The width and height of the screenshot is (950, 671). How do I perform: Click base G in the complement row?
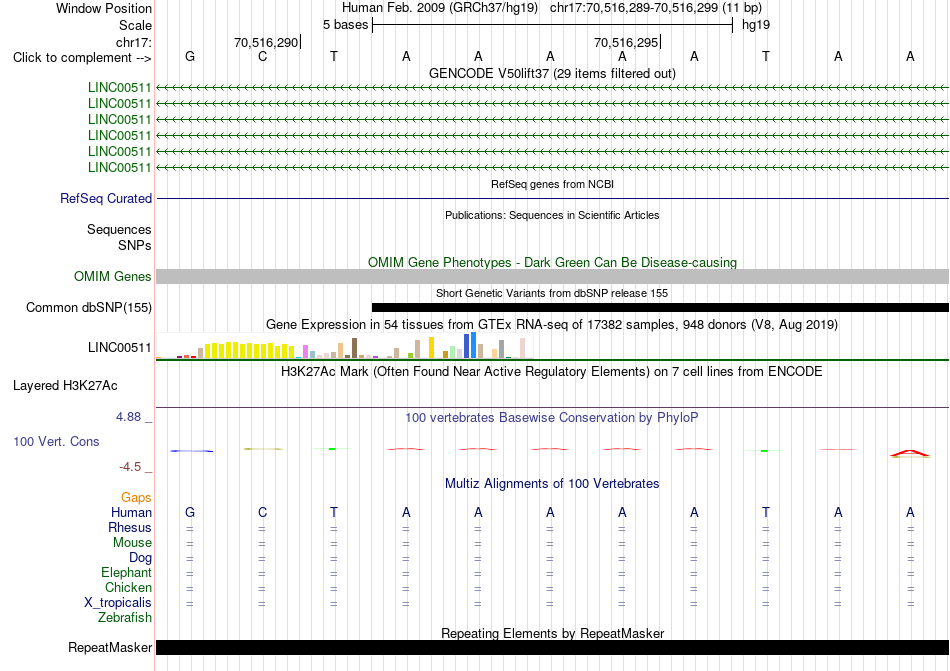click(190, 56)
